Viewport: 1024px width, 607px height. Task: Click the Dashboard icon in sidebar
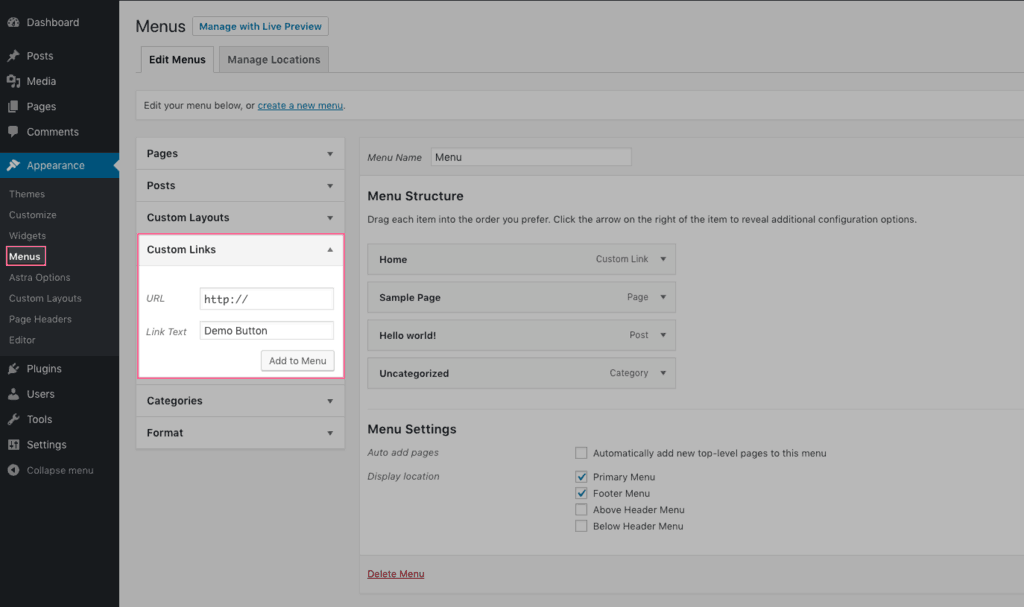click(x=13, y=22)
